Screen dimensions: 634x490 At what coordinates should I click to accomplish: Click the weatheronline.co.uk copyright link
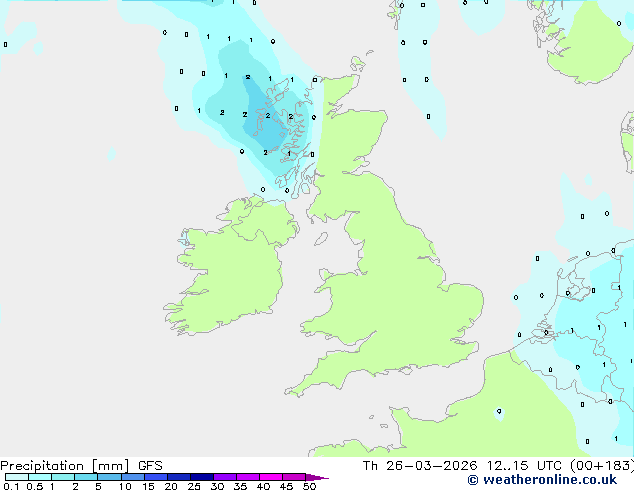[x=542, y=480]
